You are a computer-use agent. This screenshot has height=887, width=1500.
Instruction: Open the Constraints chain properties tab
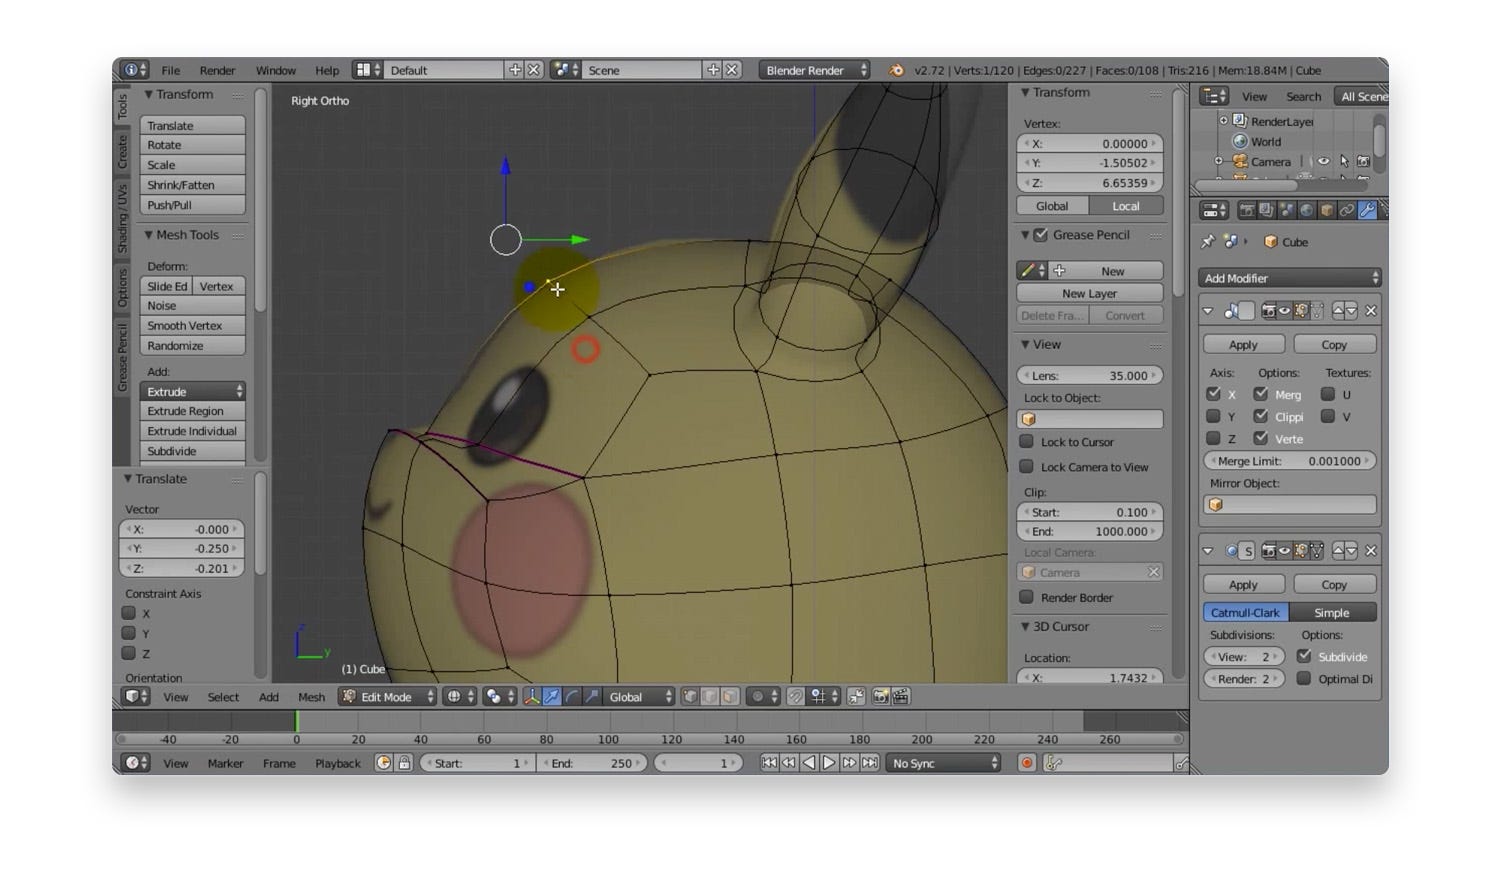1347,210
